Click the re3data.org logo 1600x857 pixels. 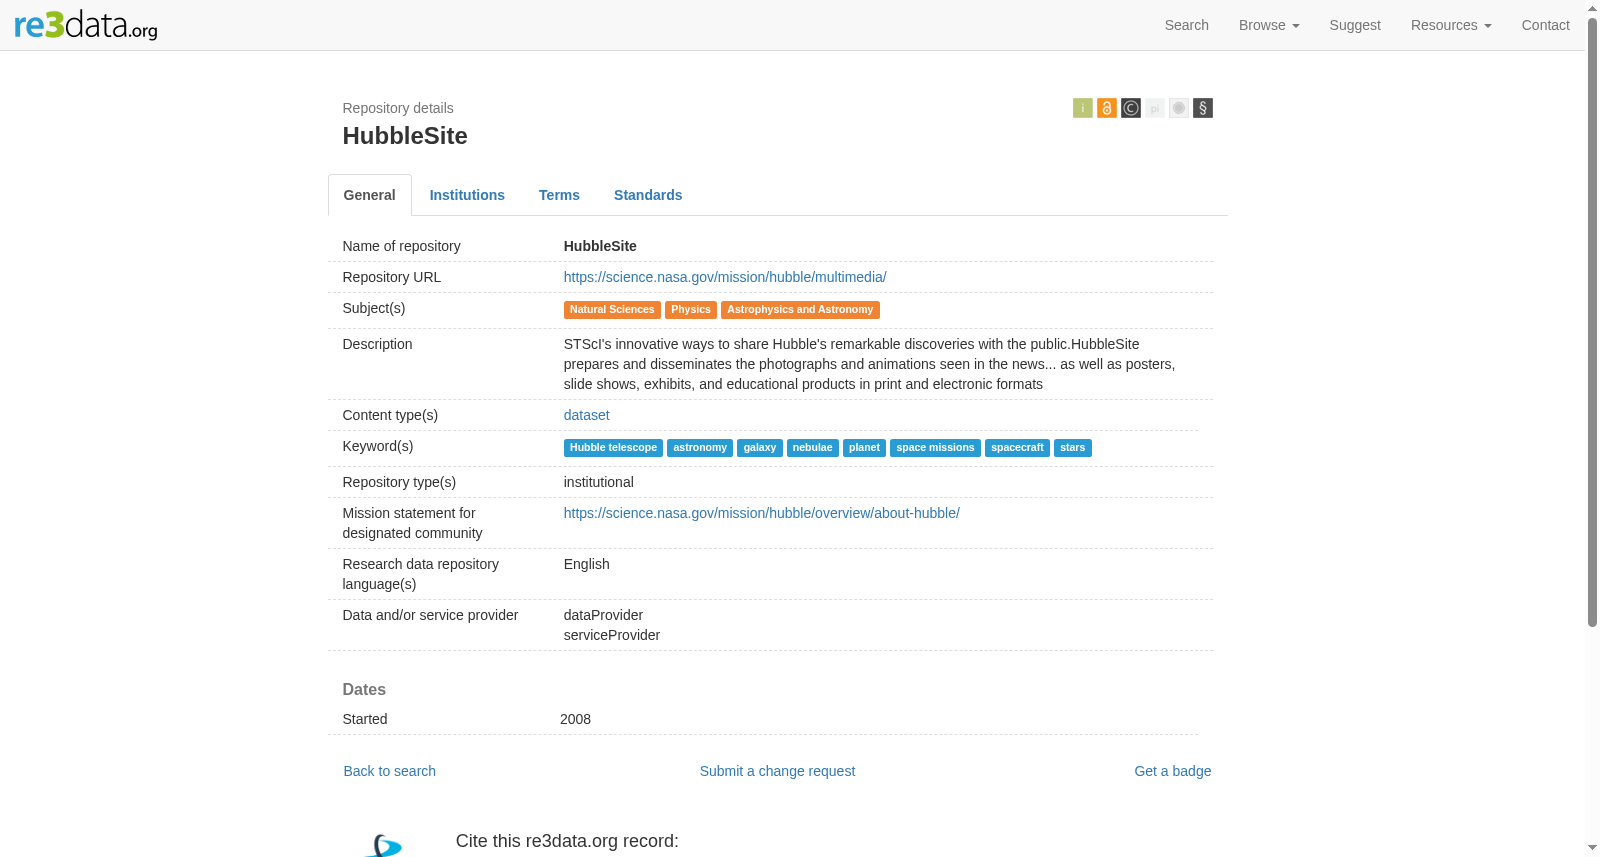pyautogui.click(x=86, y=25)
